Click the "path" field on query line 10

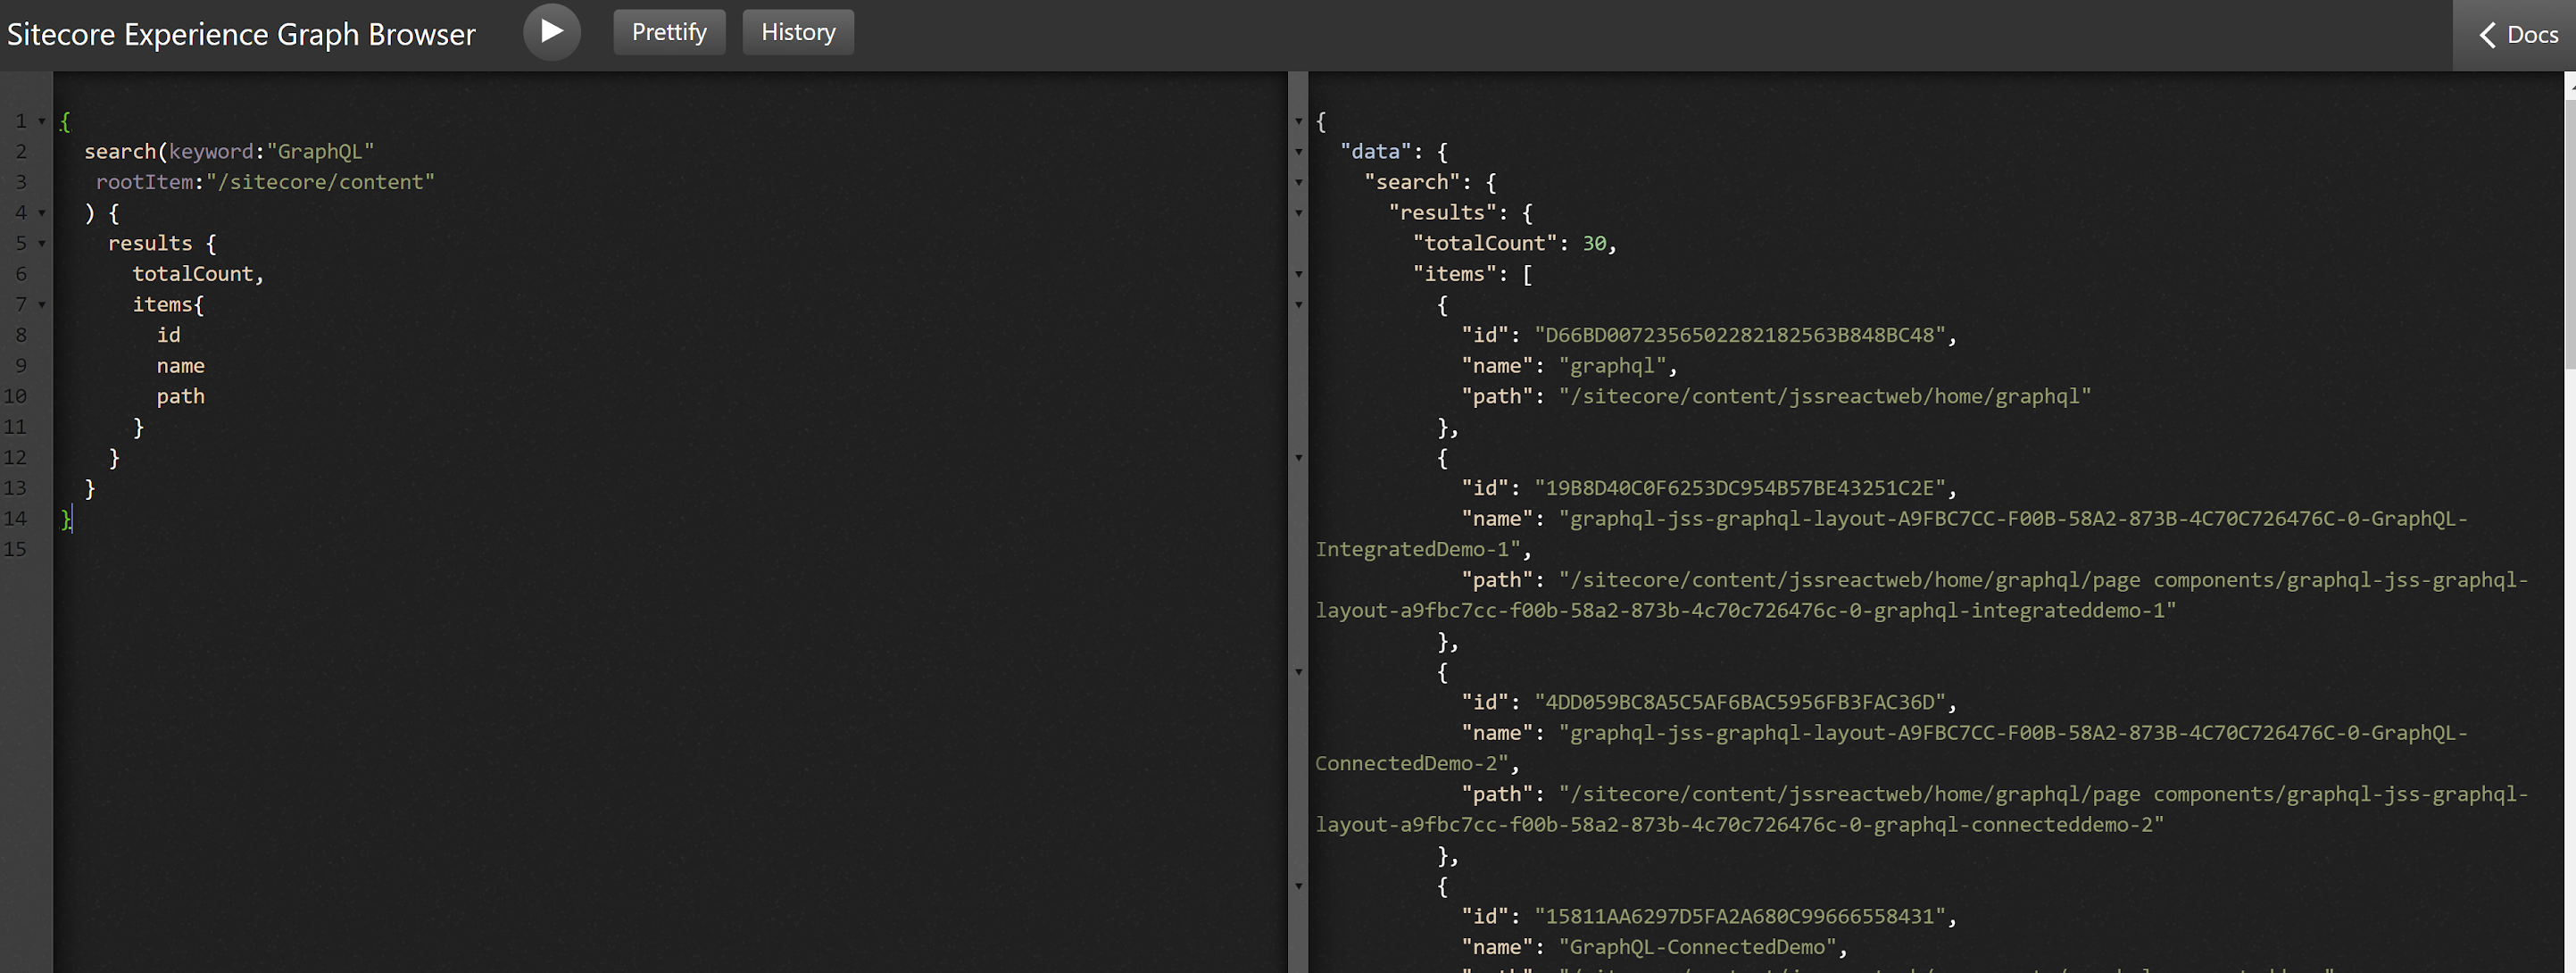coord(180,396)
